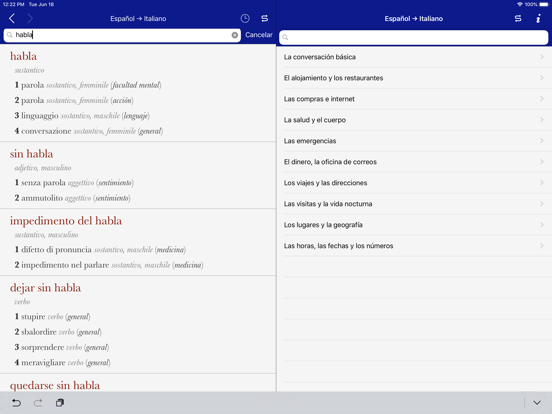Swap languages icon in left pane
This screenshot has height=414, width=552.
pos(264,18)
